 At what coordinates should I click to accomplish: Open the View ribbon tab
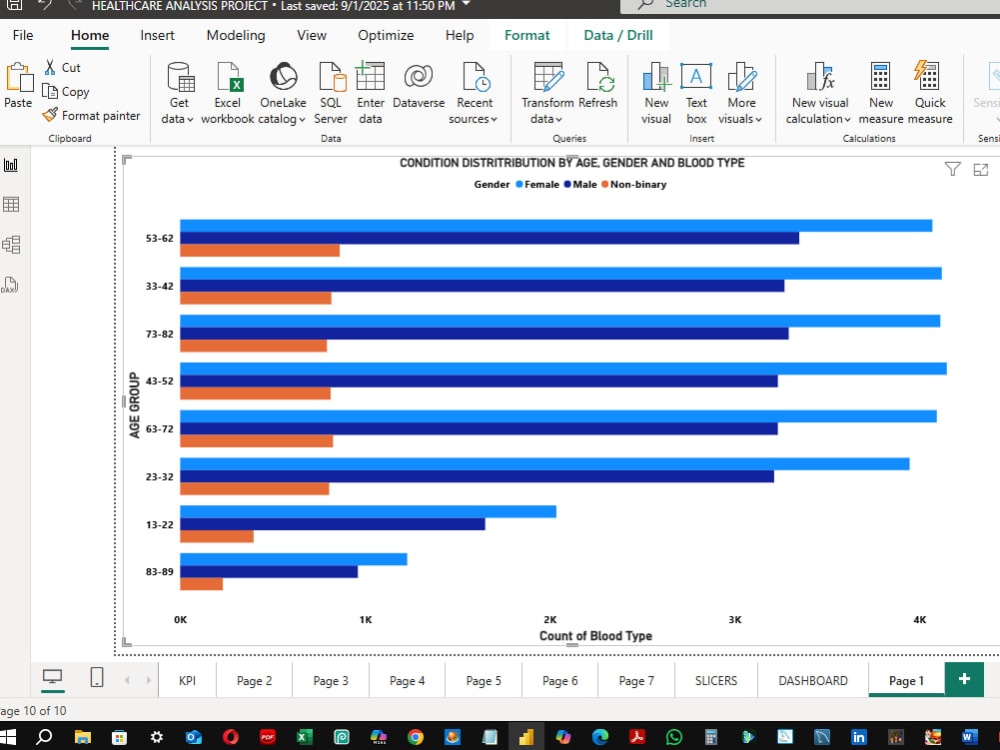tap(311, 35)
